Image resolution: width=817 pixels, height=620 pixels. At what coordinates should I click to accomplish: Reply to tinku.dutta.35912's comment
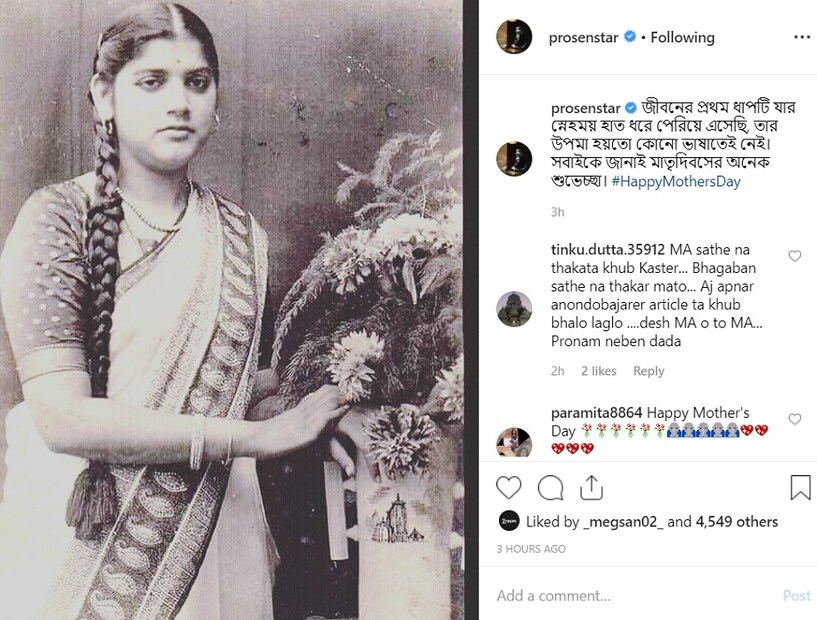(649, 371)
